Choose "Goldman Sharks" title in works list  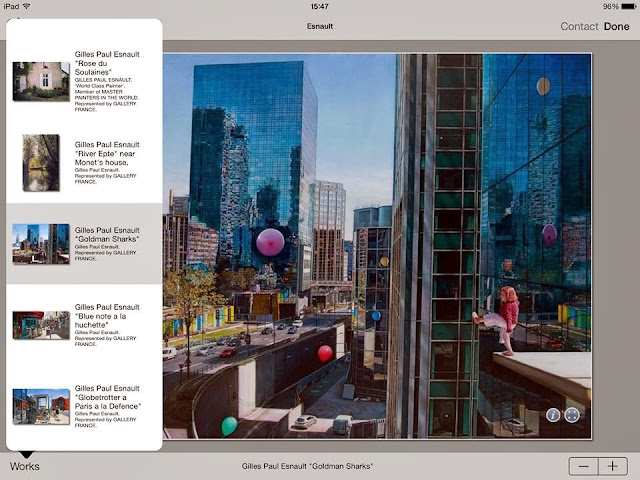[x=107, y=234]
